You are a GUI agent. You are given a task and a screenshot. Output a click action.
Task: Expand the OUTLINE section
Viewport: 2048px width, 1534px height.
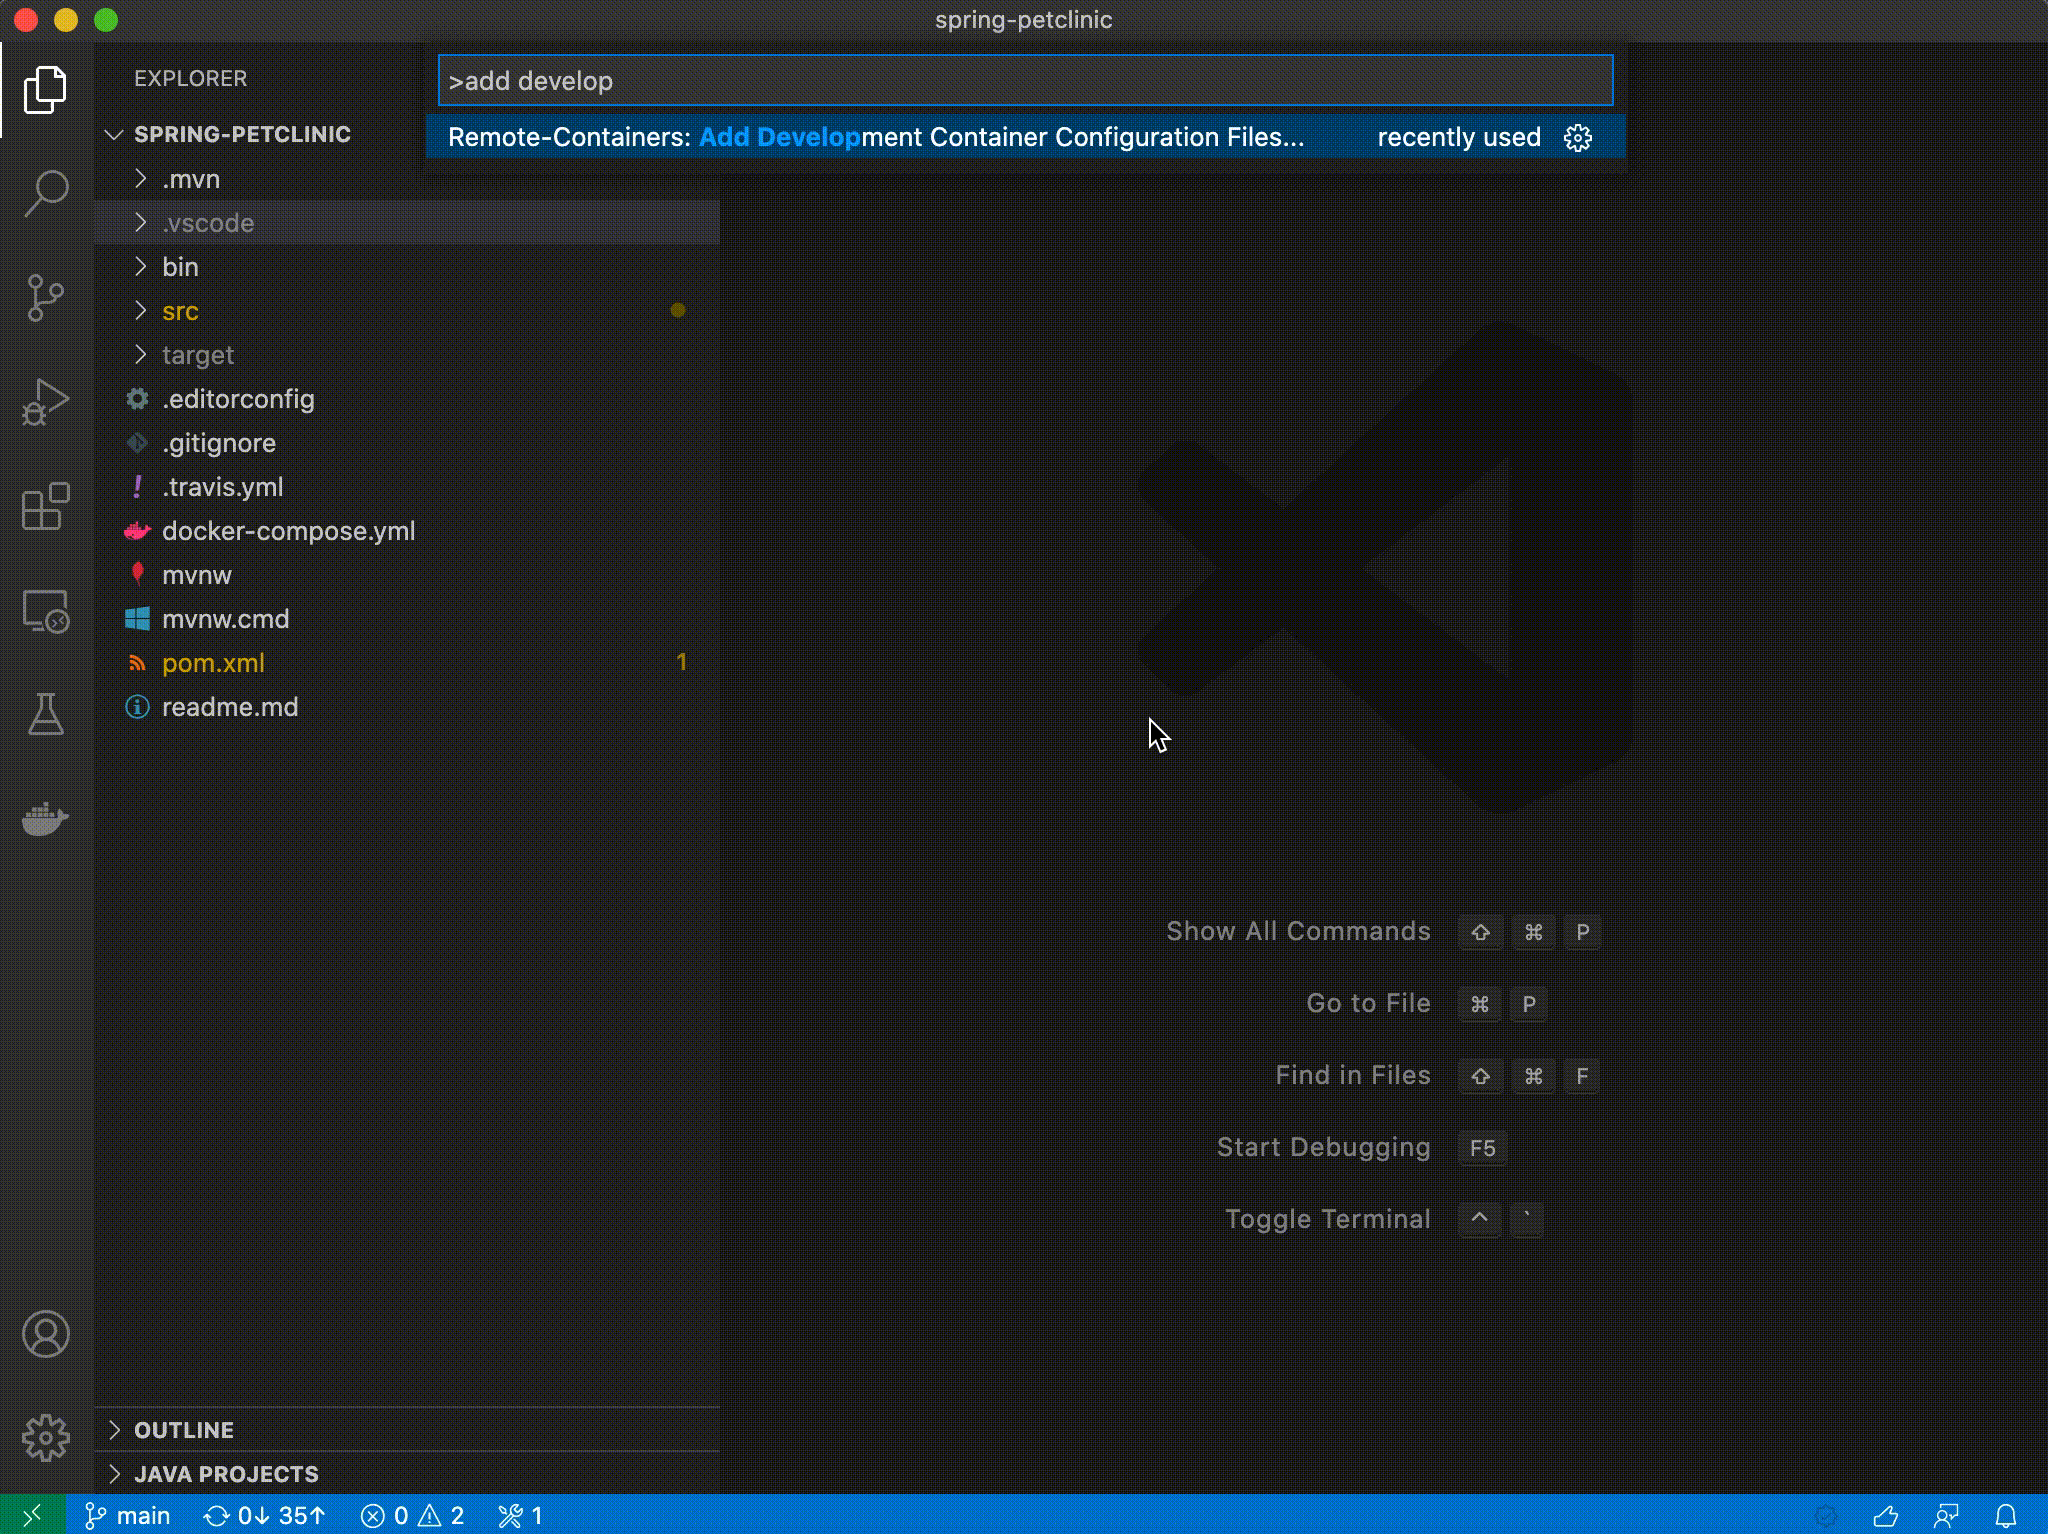click(x=184, y=1430)
